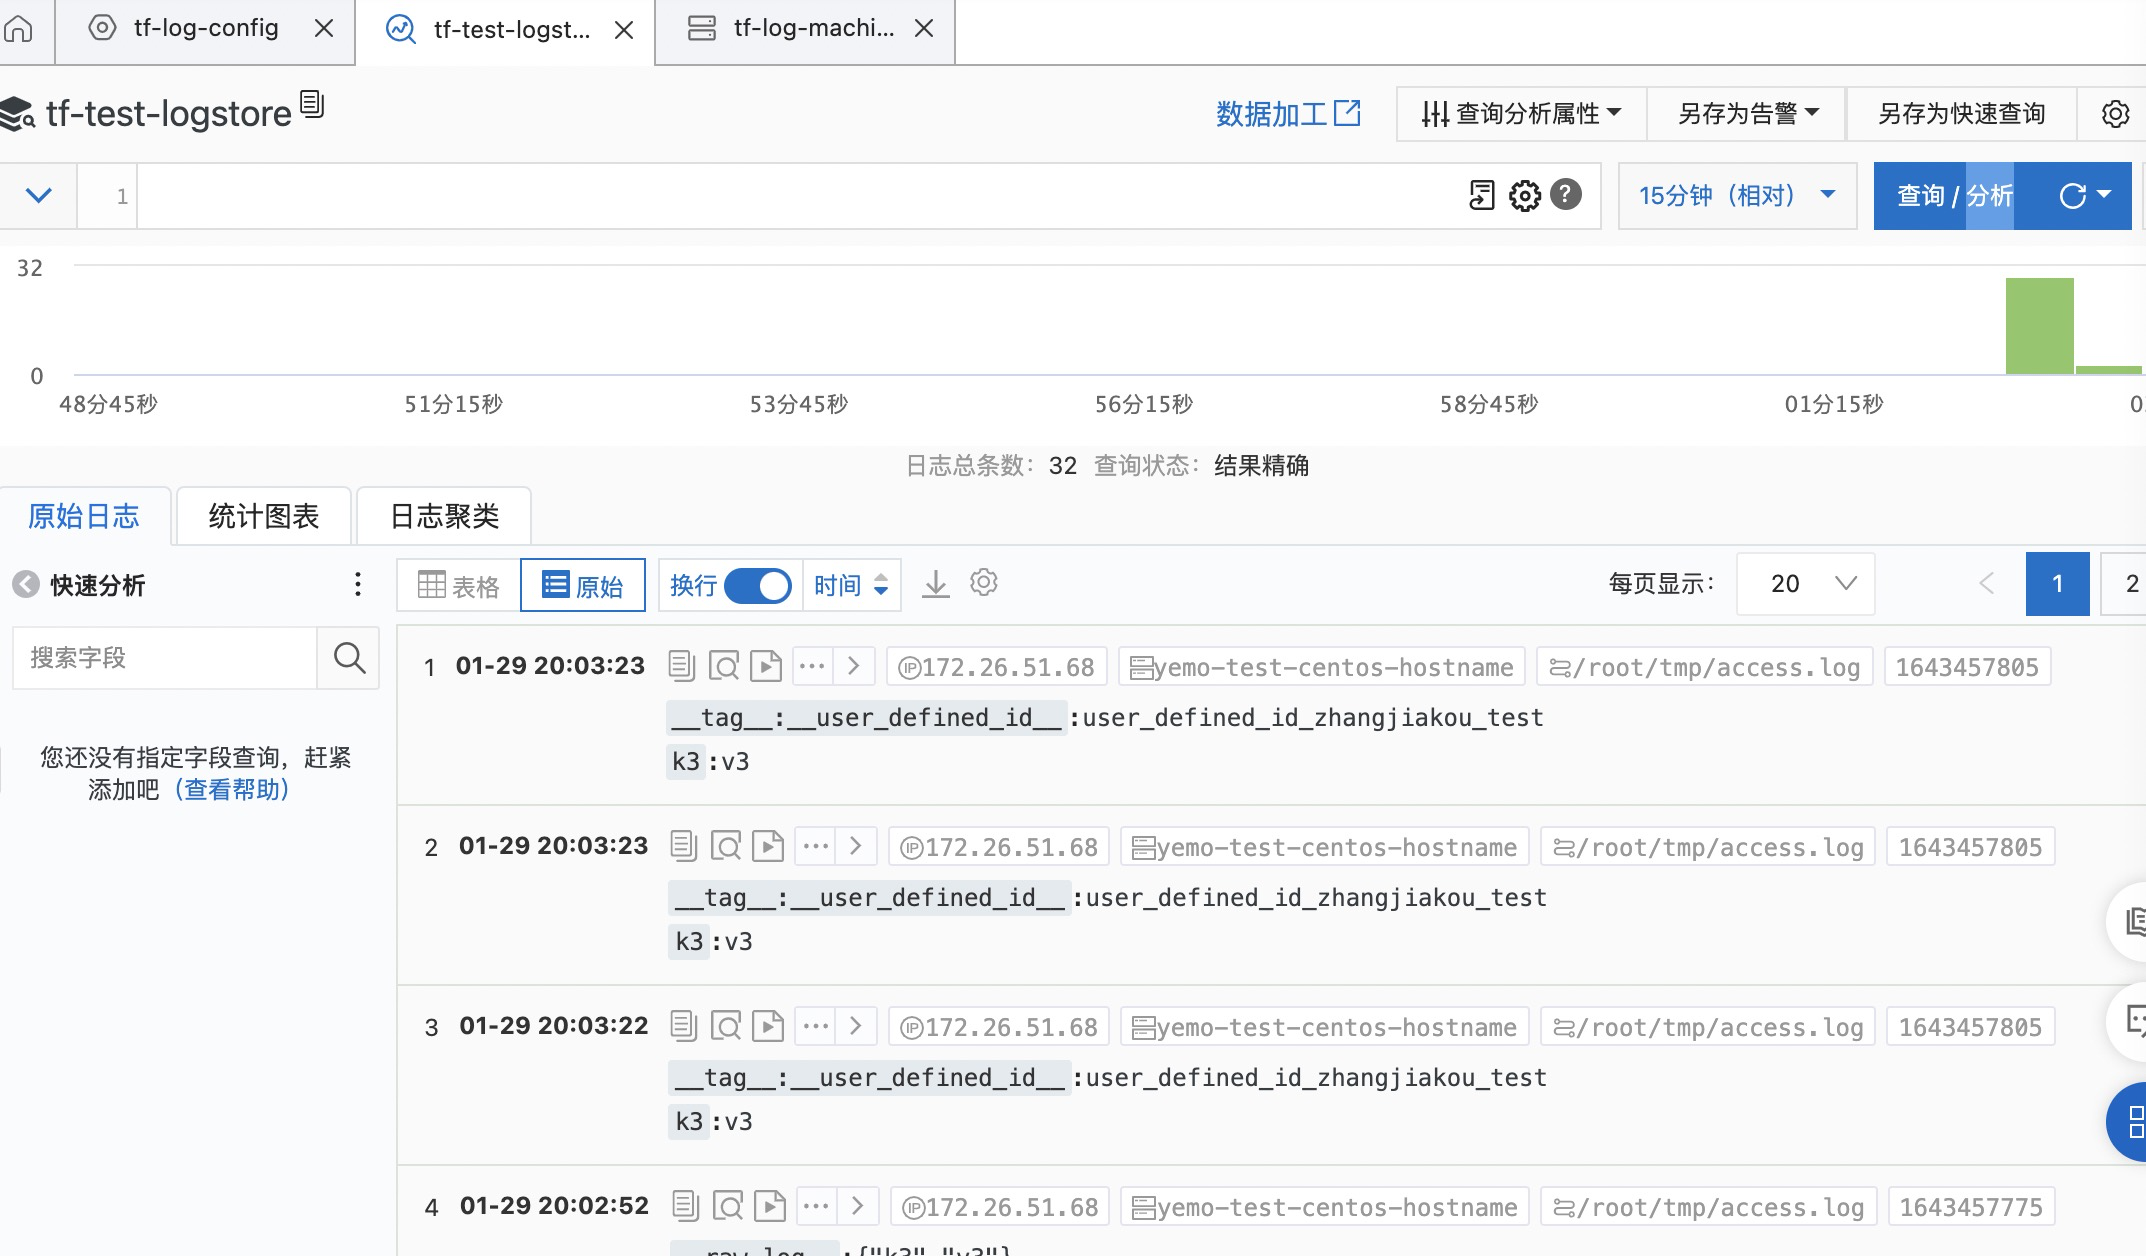Click /root/tmp/access.log tag in row 2
The image size is (2146, 1256).
click(1708, 847)
